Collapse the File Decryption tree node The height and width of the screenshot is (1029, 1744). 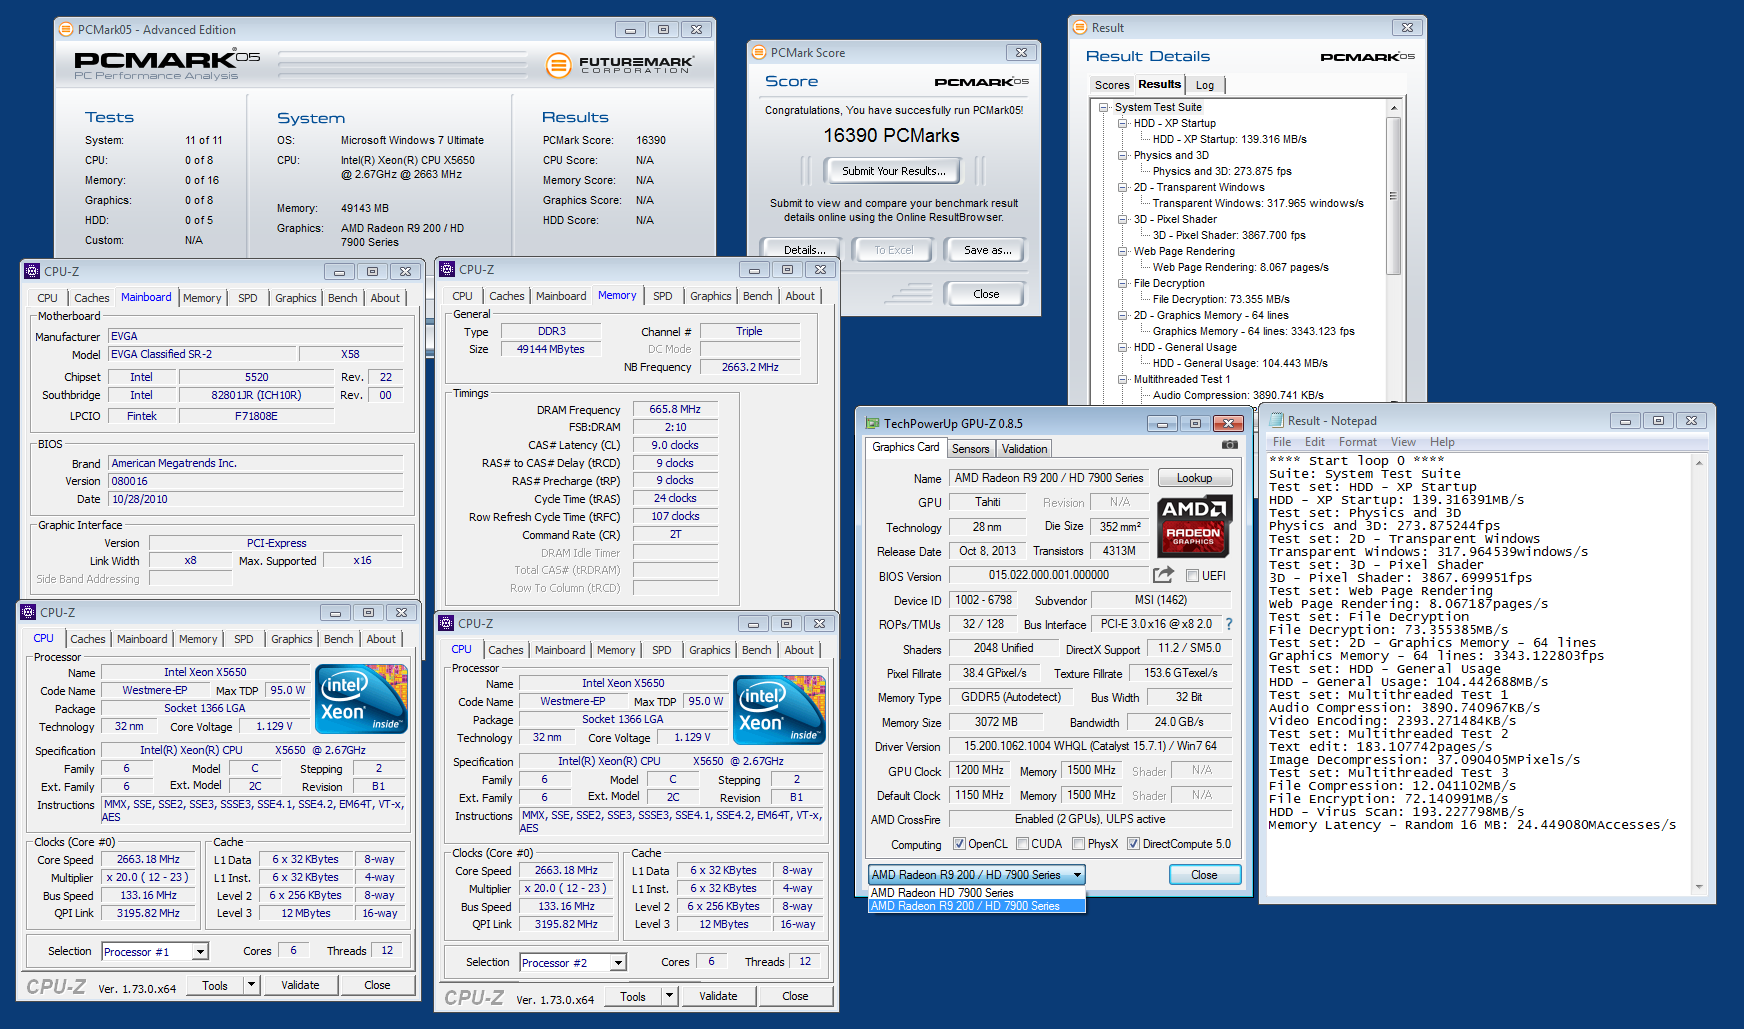click(x=1123, y=284)
